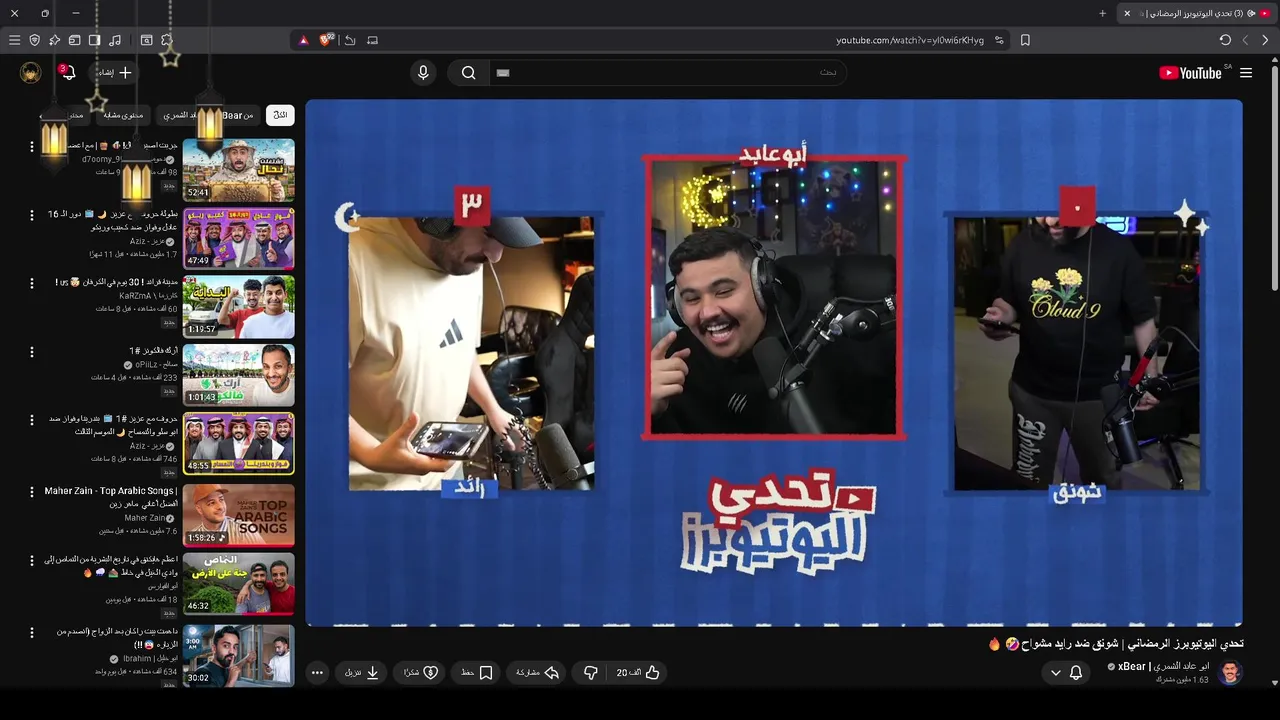Screen dimensions: 1280x720
Task: Open the 46:32 video thumbnail
Action: click(x=239, y=583)
